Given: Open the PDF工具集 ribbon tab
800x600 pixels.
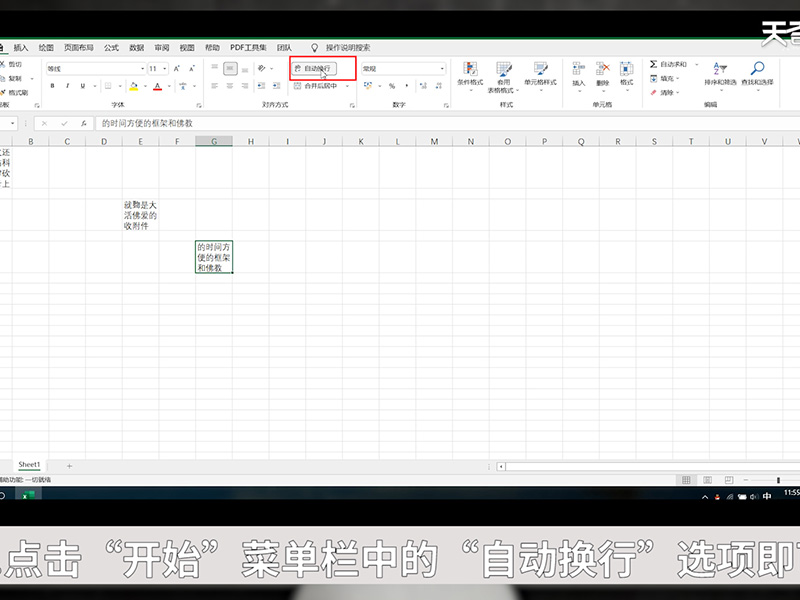Looking at the screenshot, I should tap(248, 48).
